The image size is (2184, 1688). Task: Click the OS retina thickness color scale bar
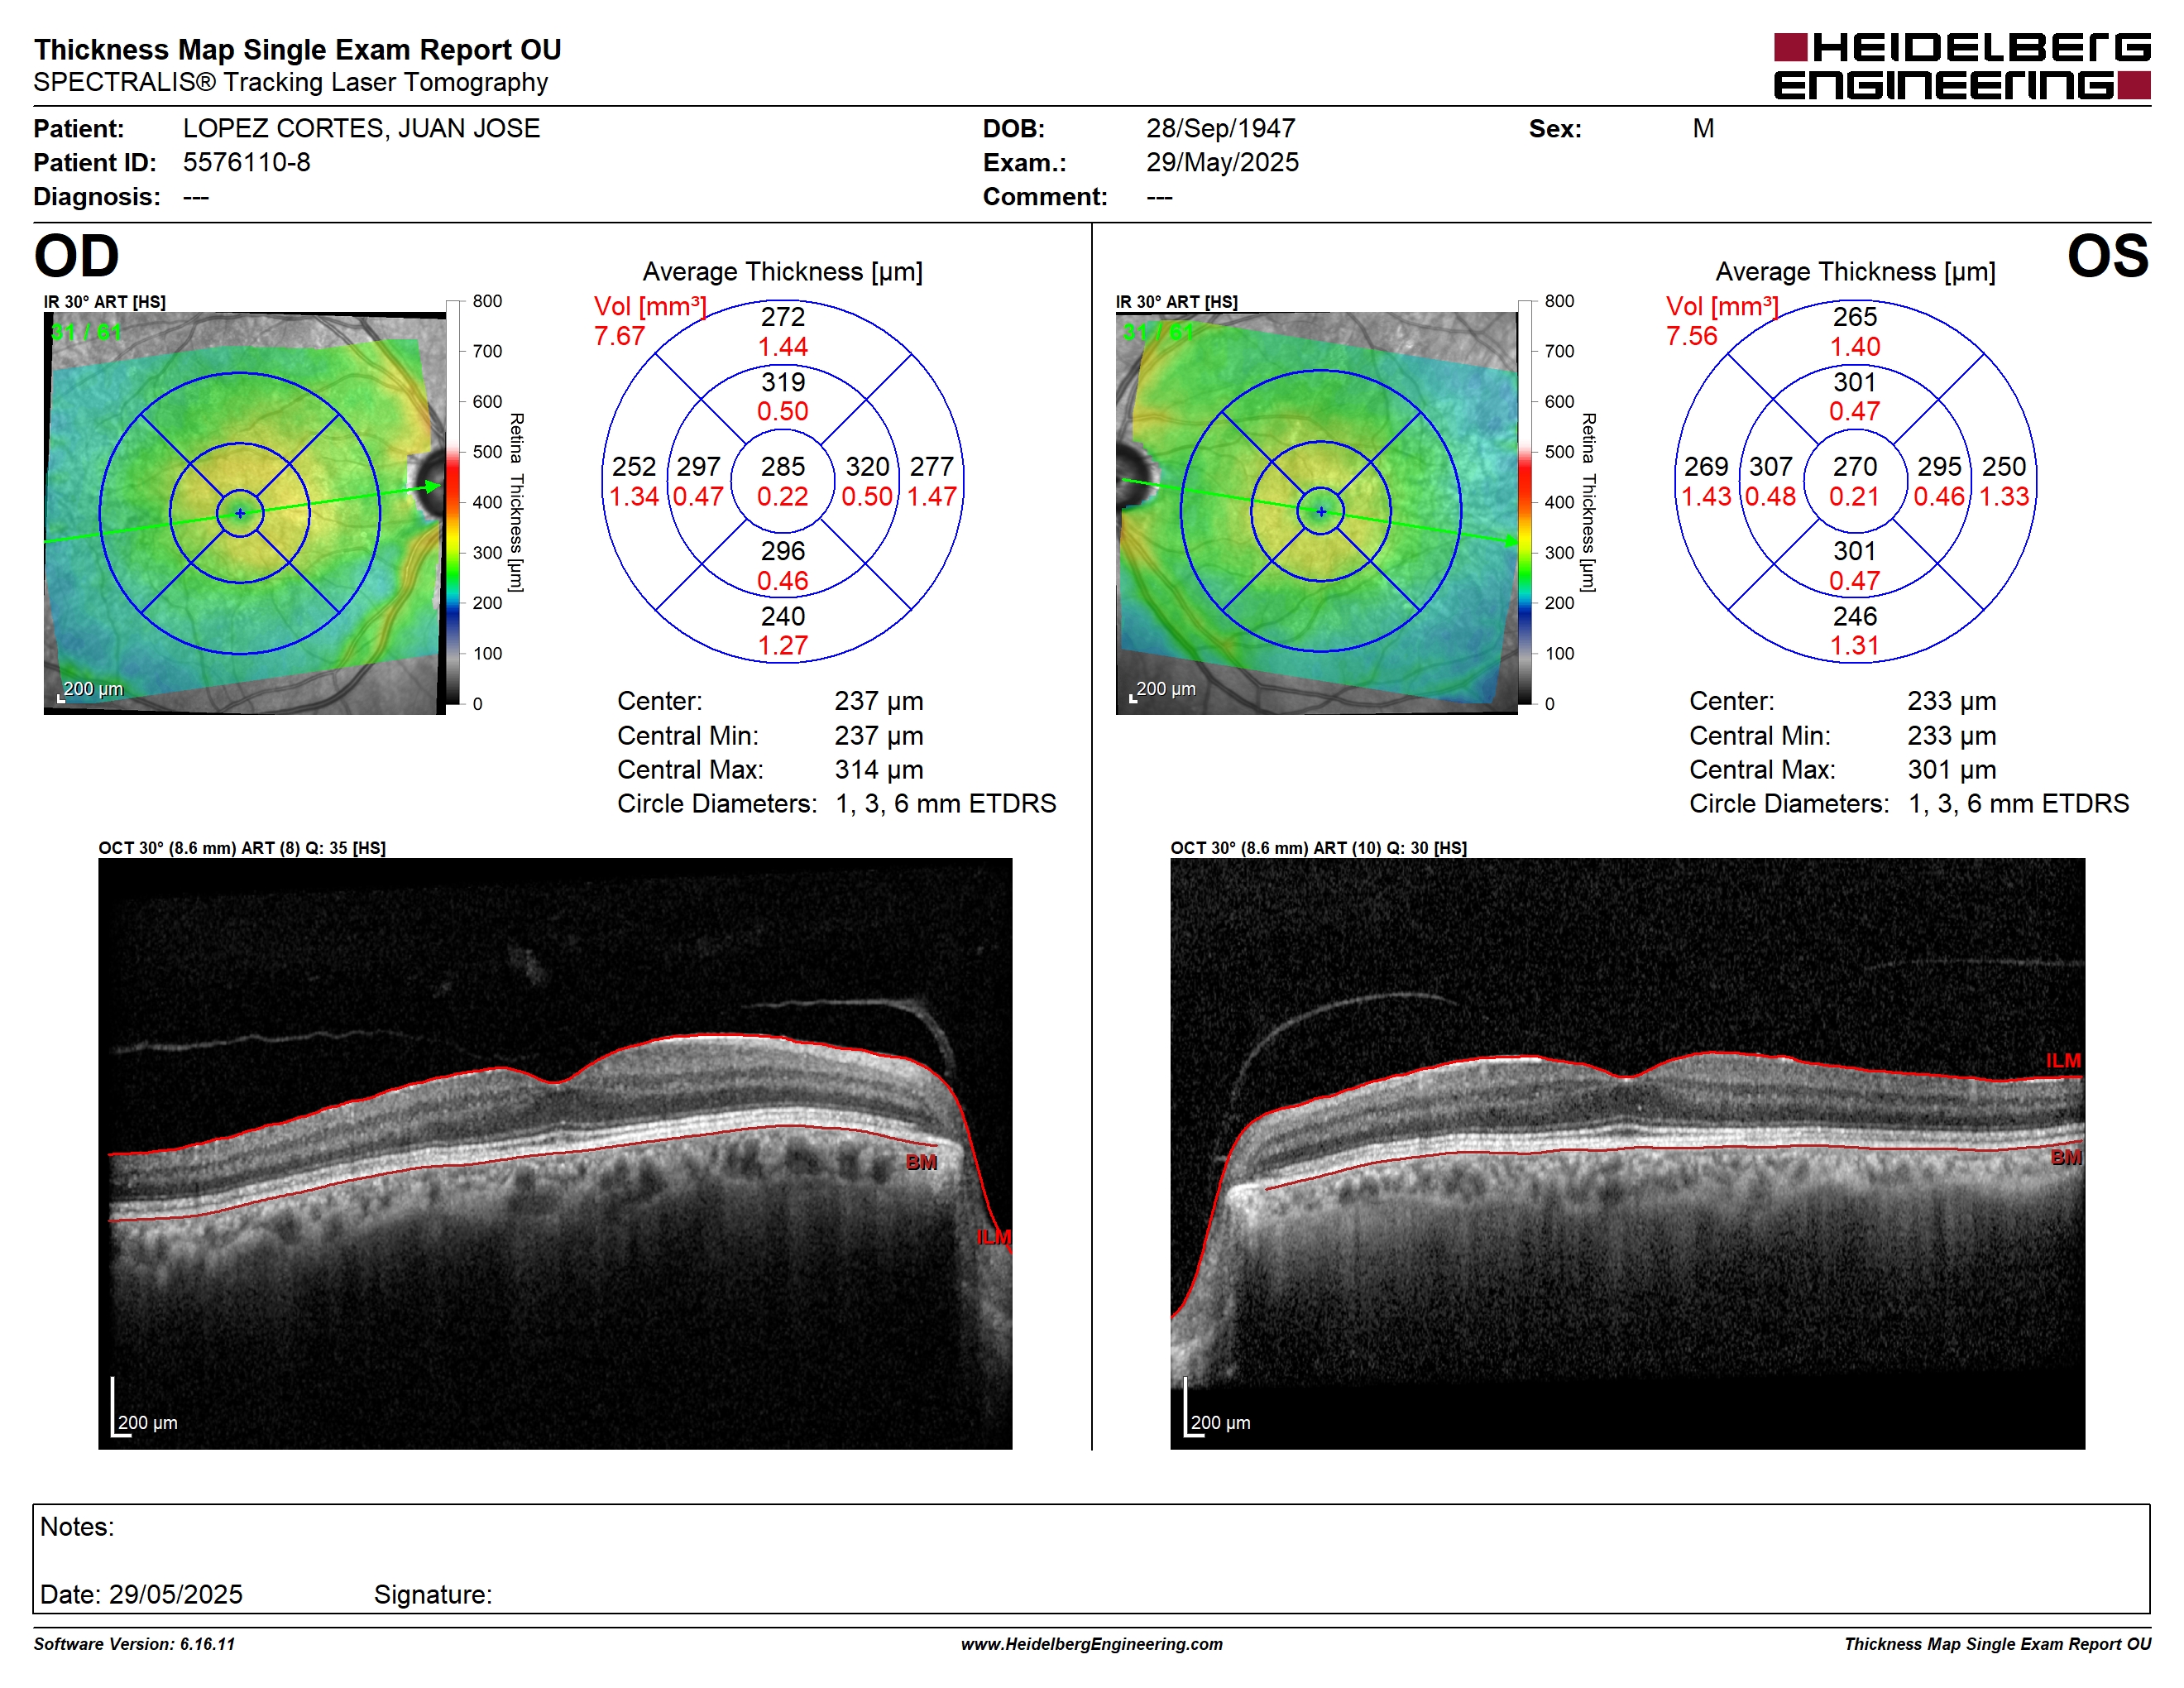1525,502
